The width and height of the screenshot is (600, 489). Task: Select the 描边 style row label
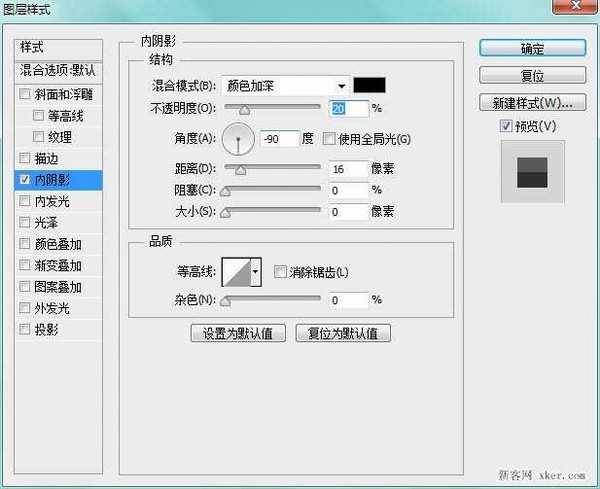coord(46,158)
